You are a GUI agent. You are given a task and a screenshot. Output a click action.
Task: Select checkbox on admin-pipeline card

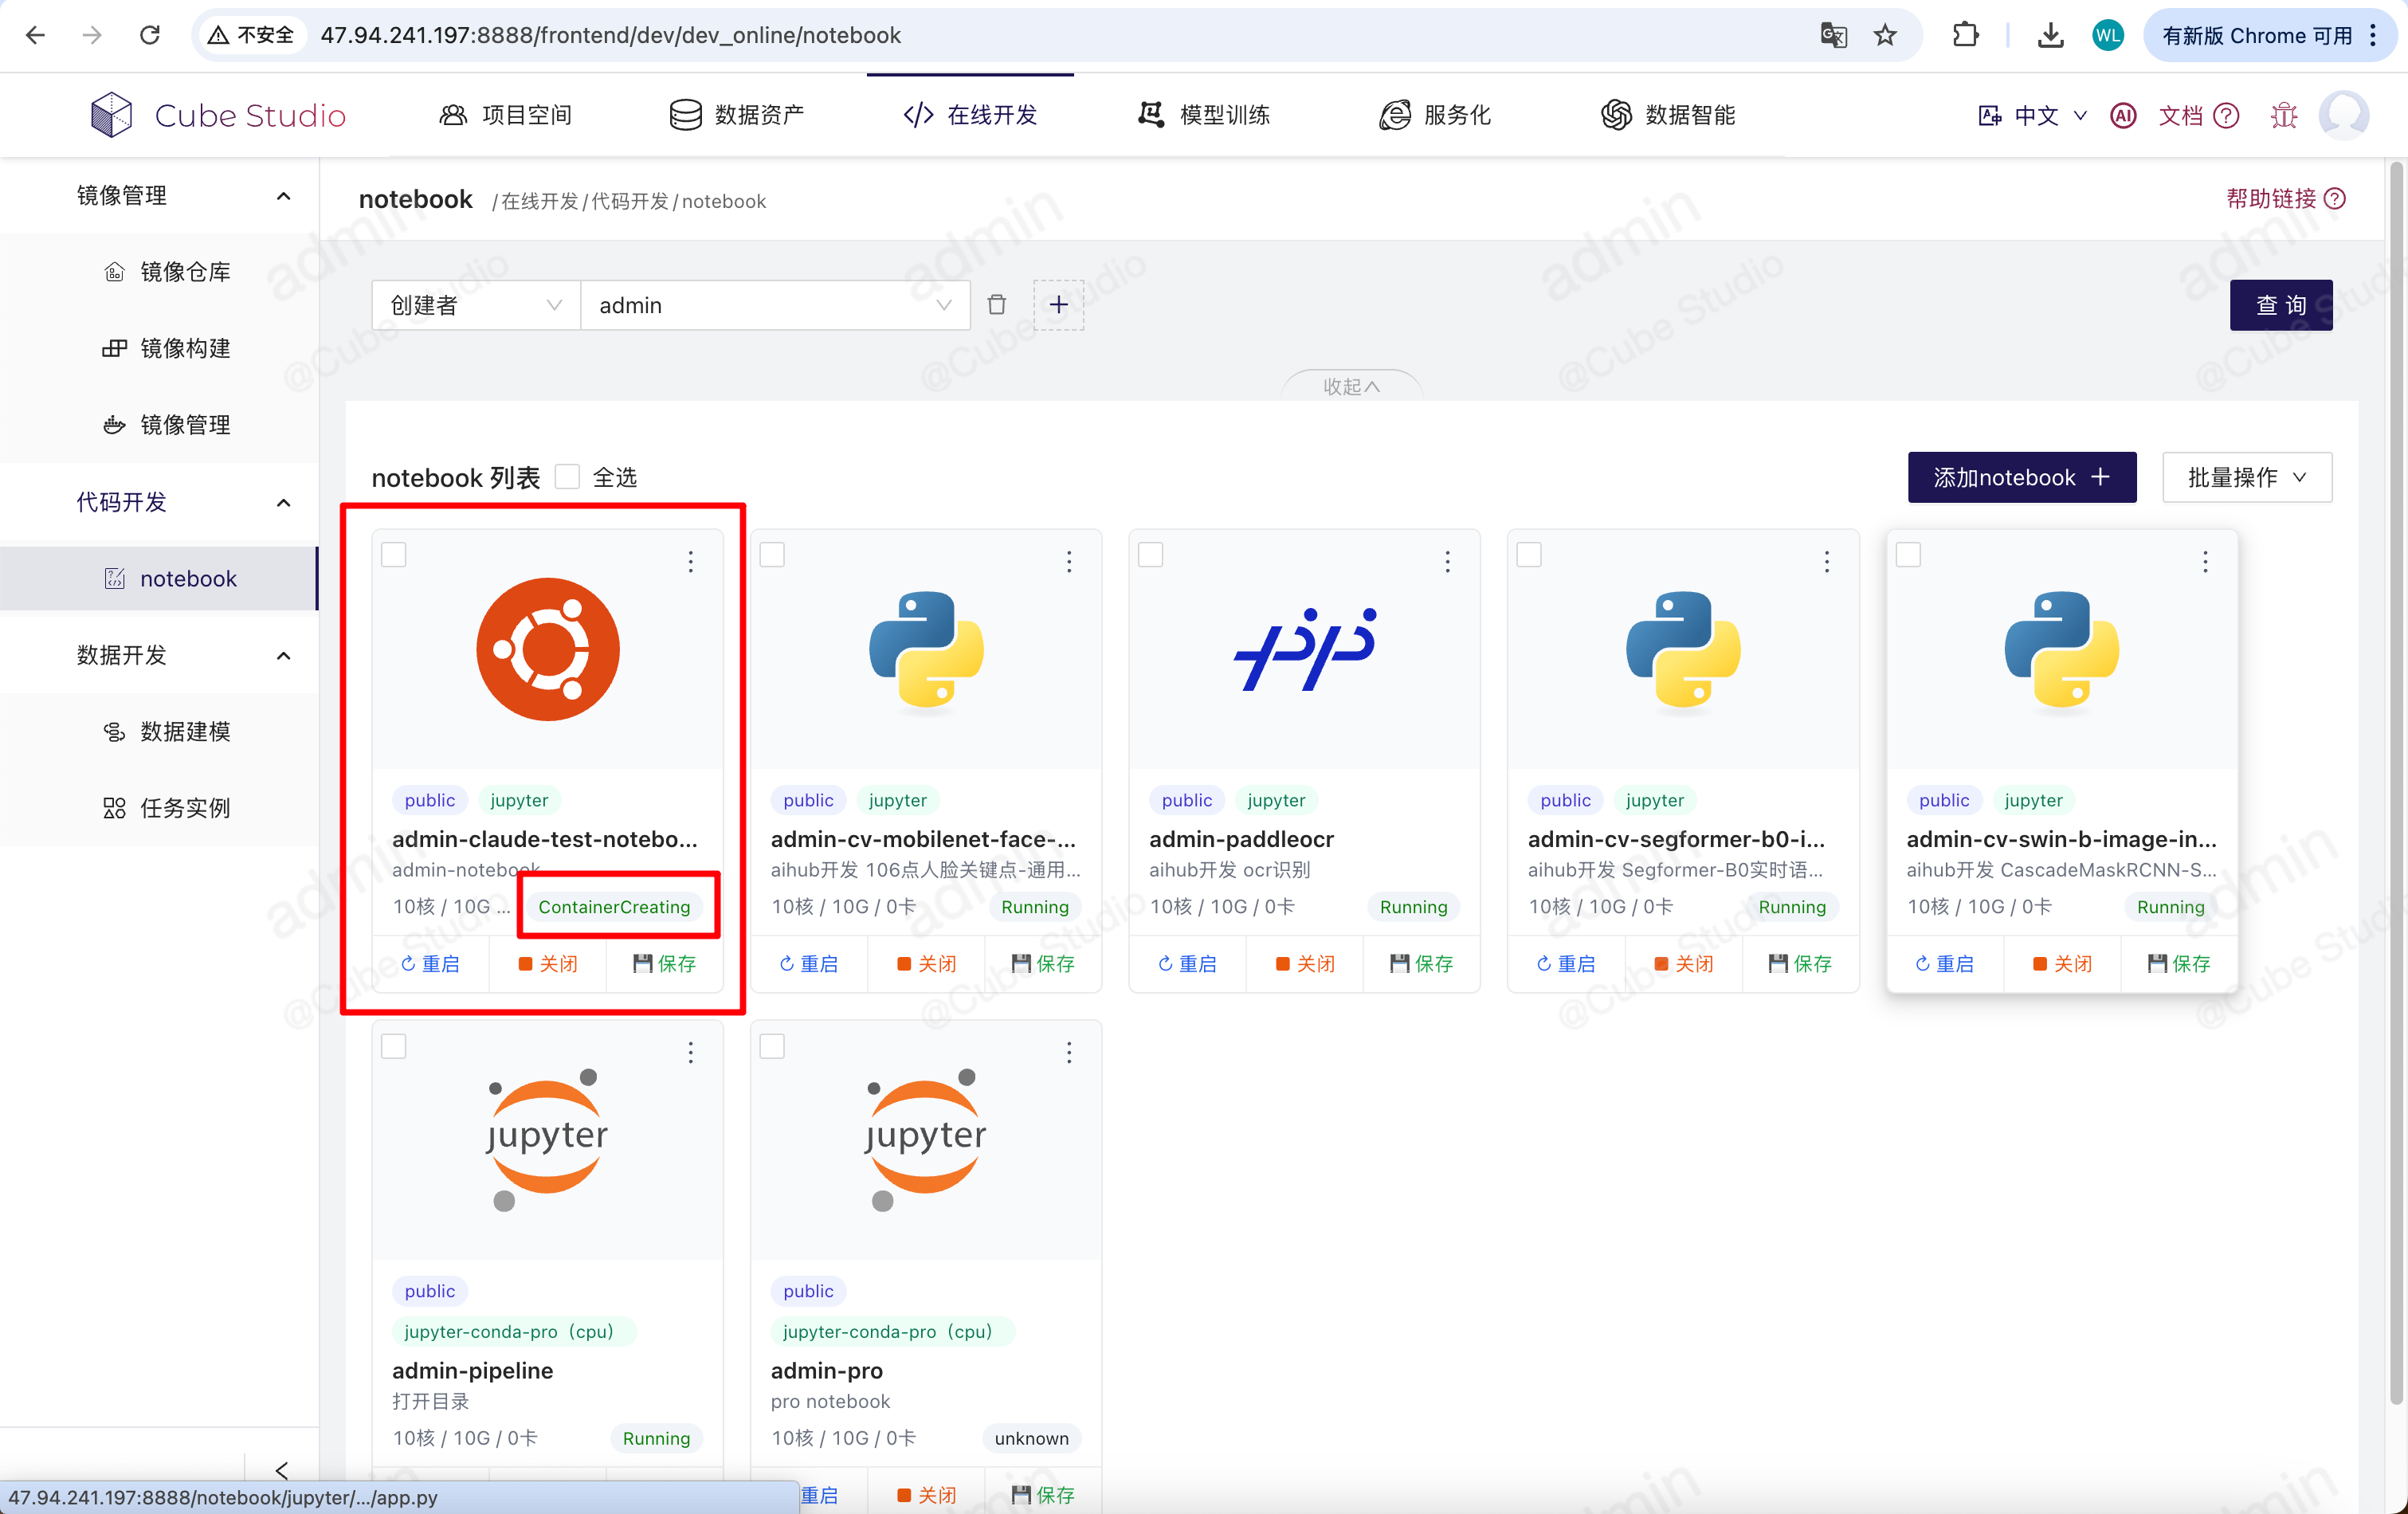pos(394,1046)
